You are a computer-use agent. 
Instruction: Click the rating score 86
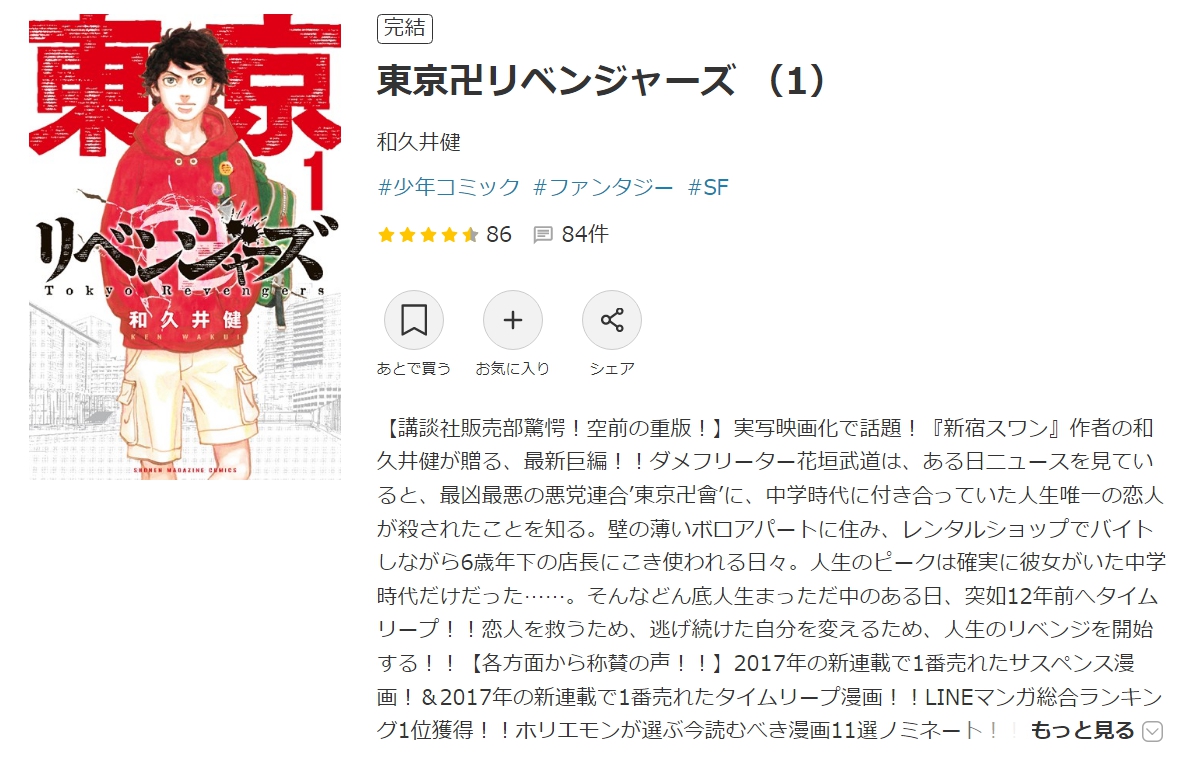499,234
